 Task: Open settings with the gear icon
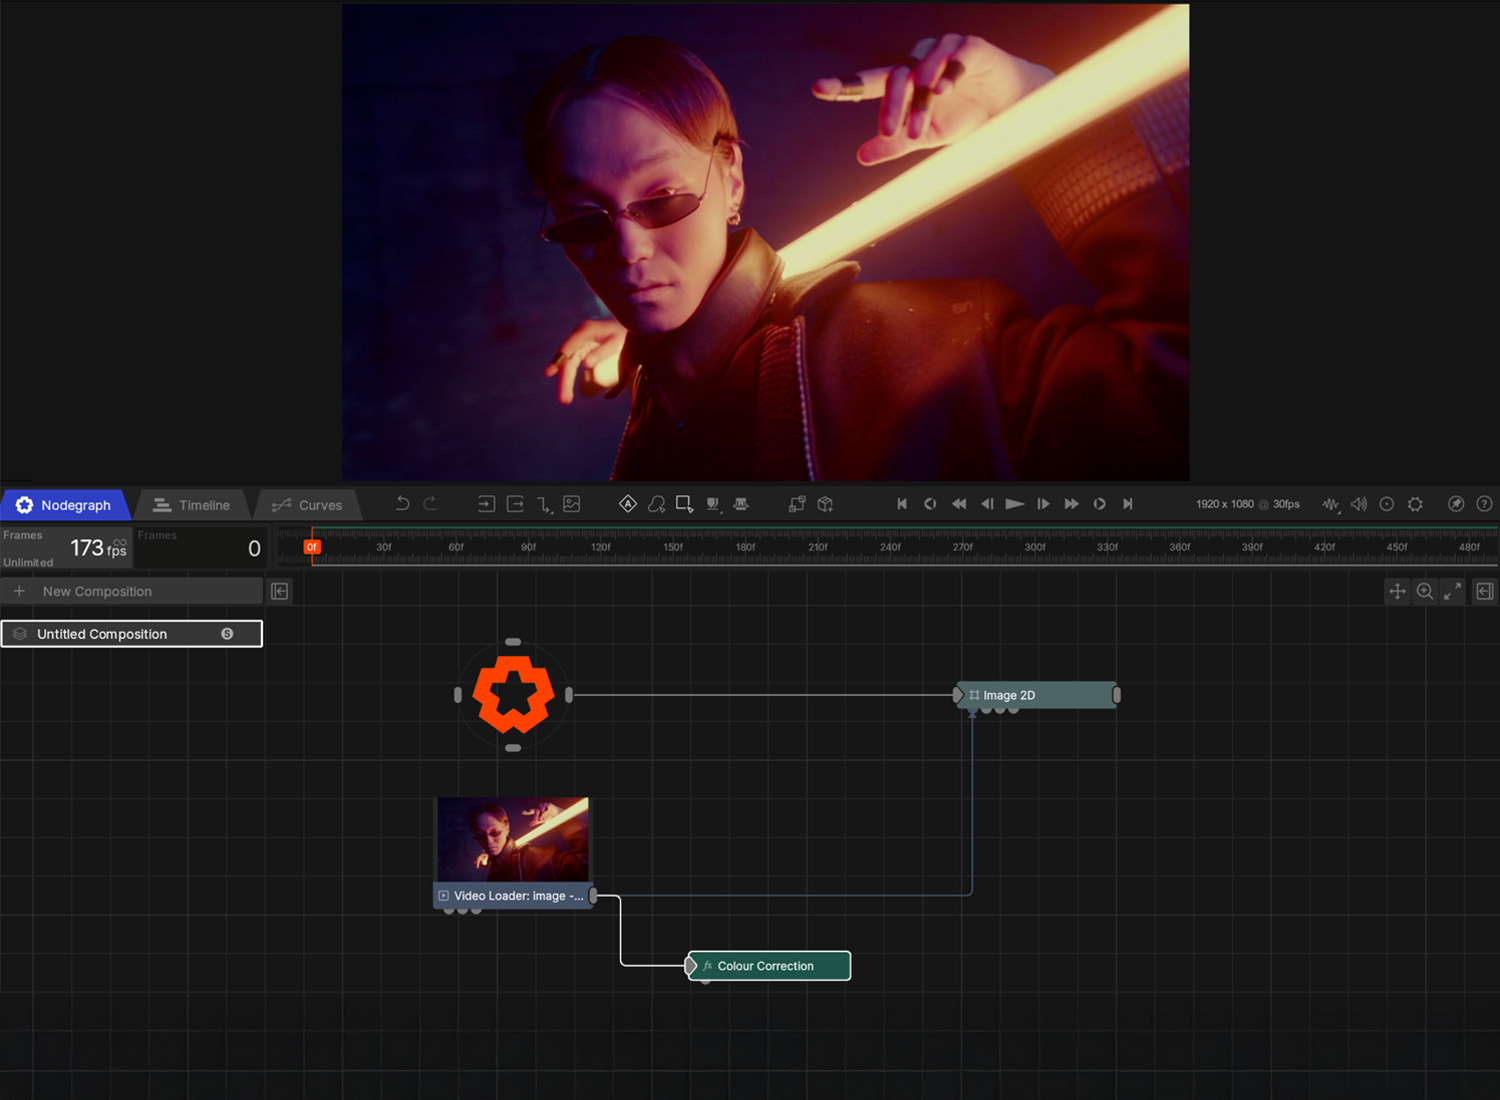coord(1415,504)
